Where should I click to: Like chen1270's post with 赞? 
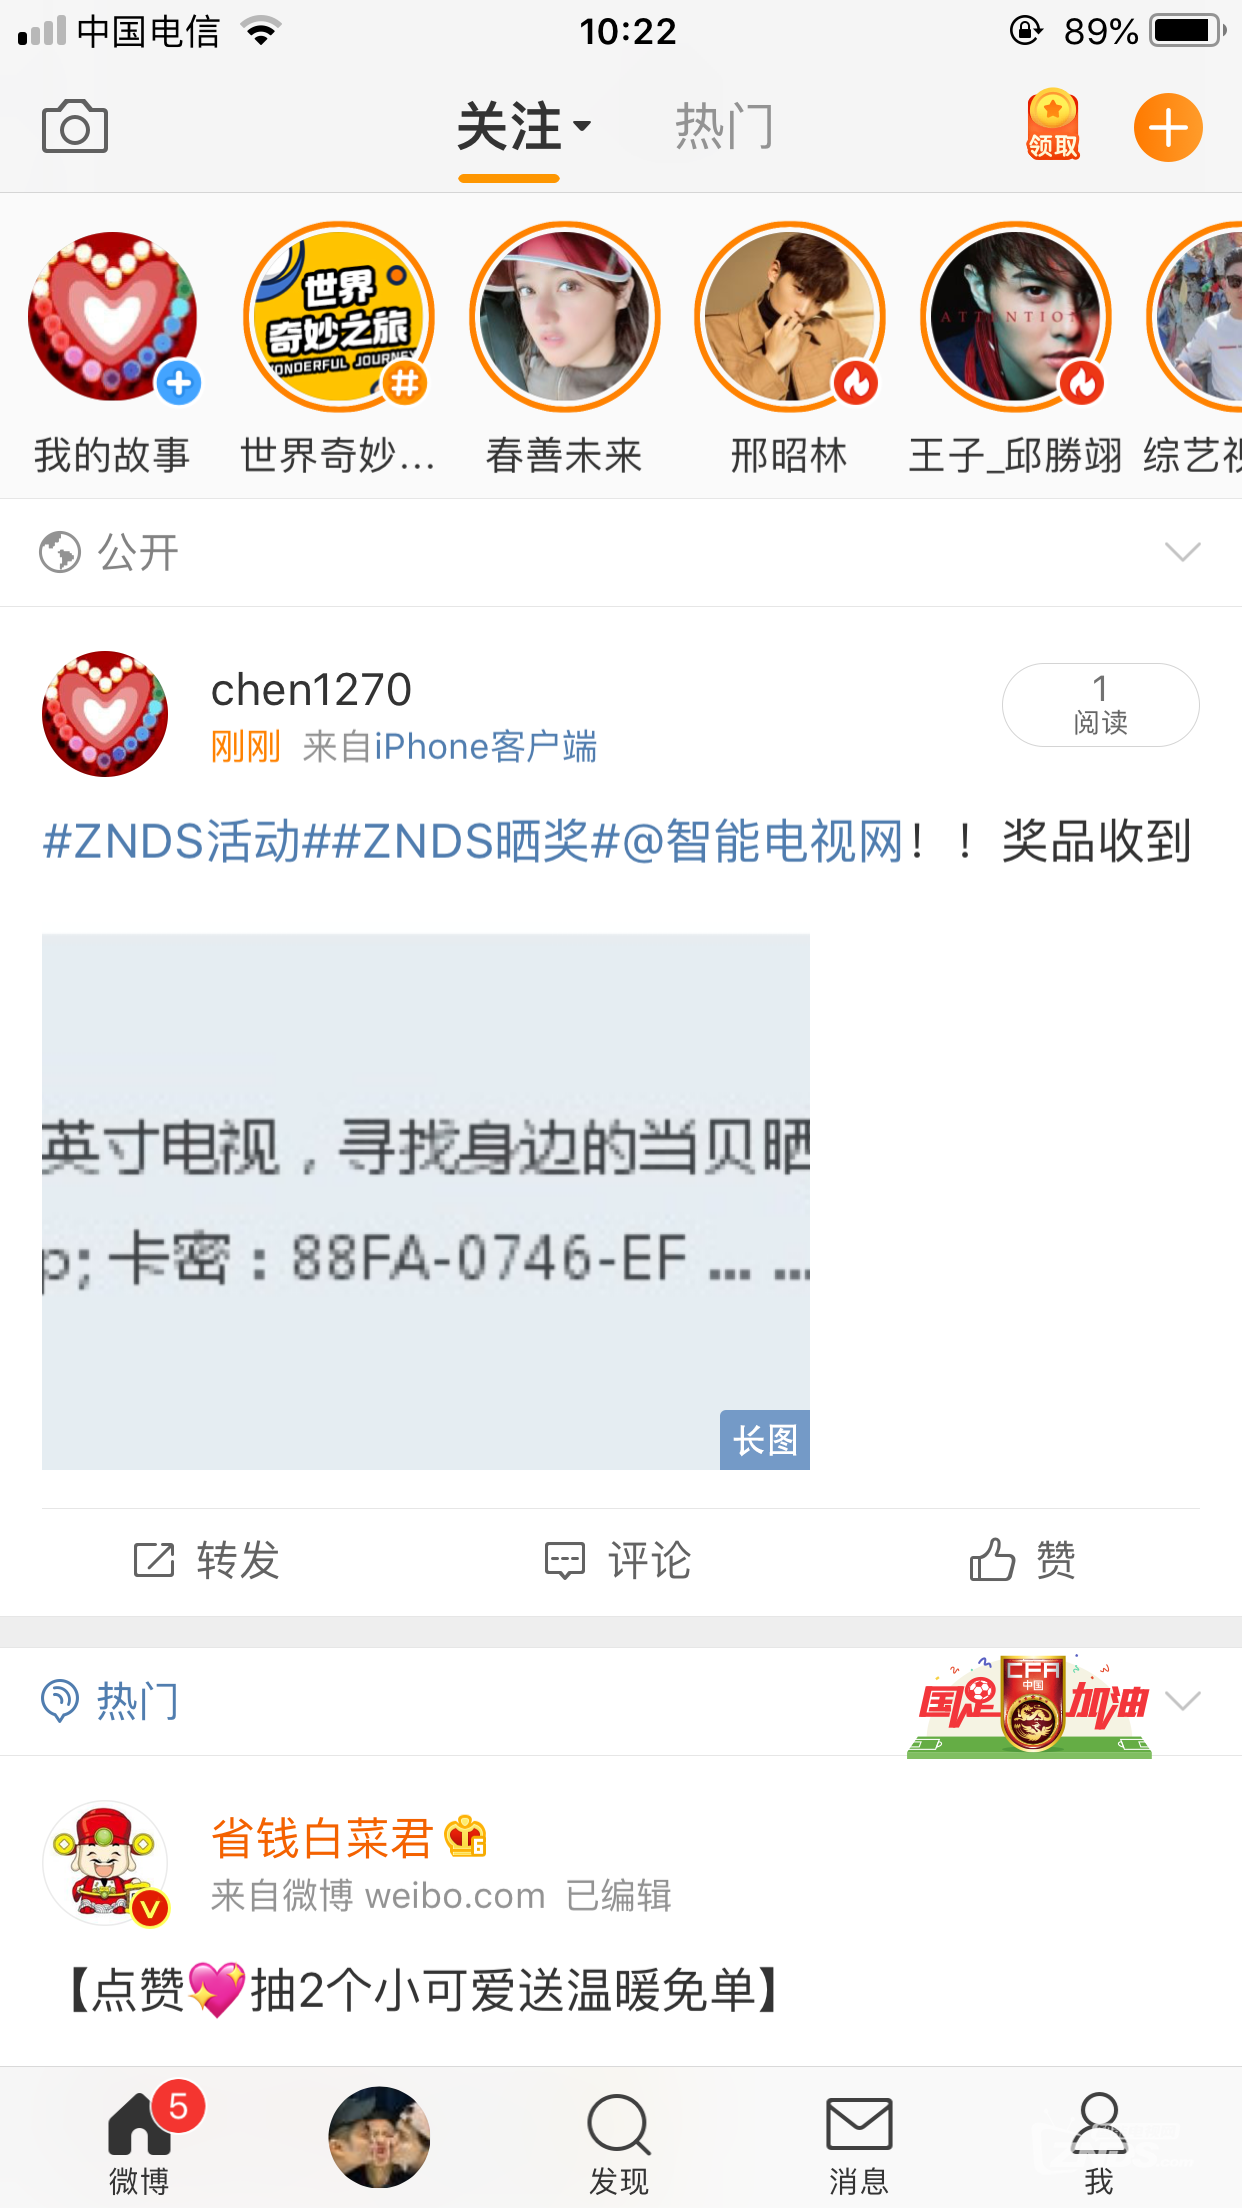pos(1022,1560)
